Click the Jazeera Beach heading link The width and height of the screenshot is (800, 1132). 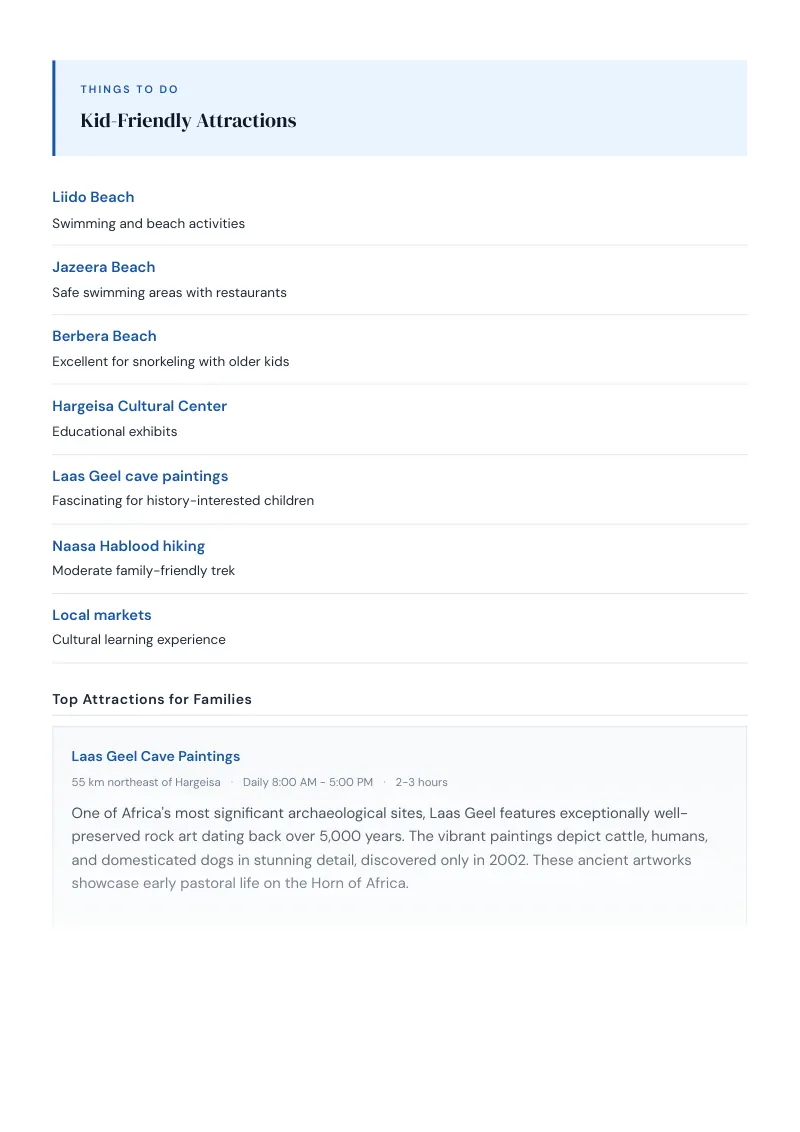pos(103,267)
